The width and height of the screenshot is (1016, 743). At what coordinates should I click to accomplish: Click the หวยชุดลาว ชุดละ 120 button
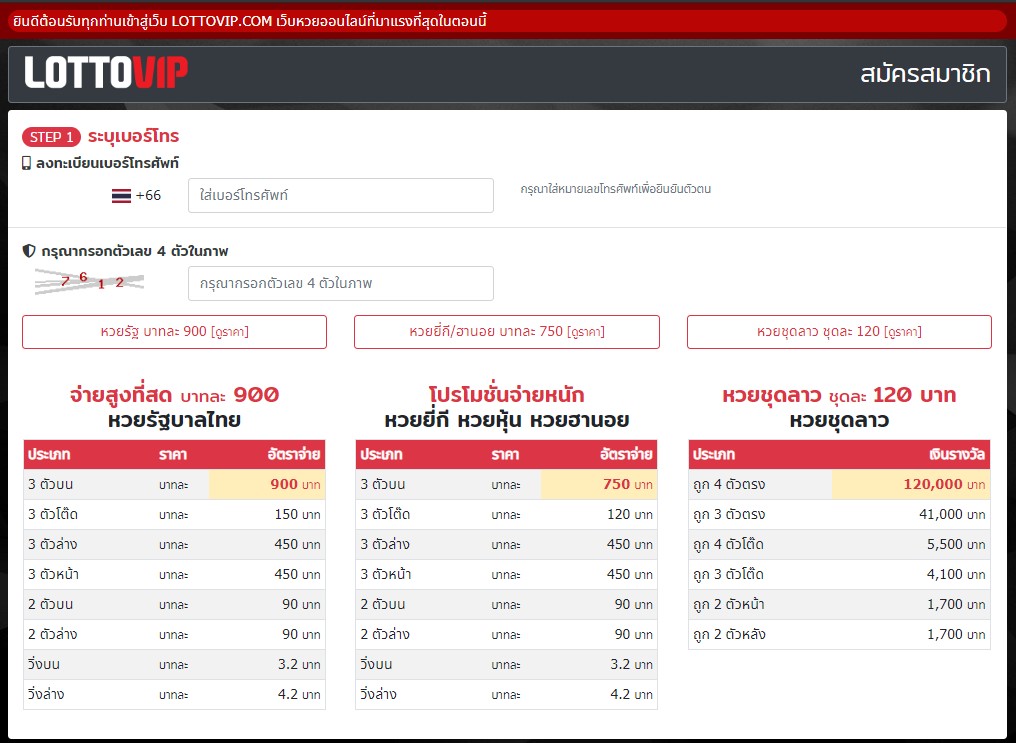[x=840, y=332]
